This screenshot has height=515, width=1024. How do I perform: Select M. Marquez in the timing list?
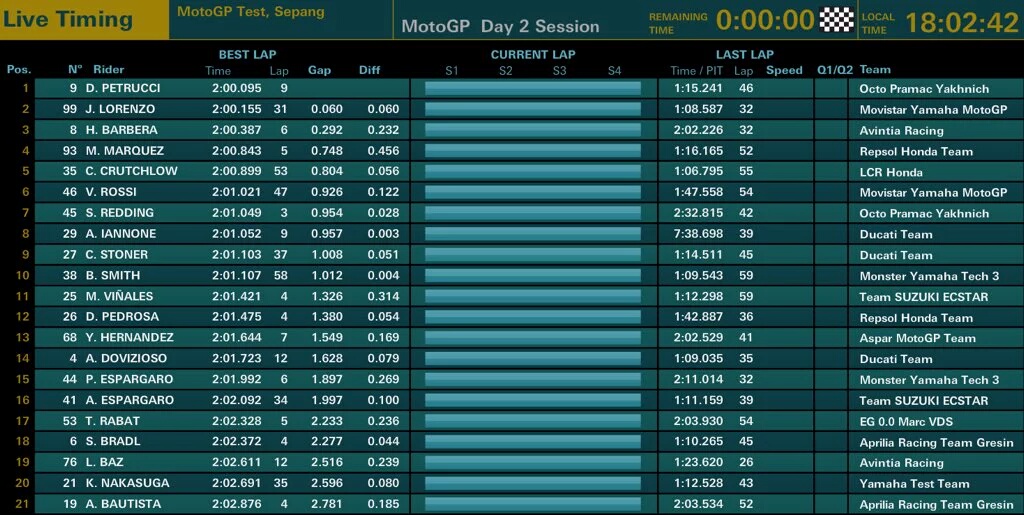pyautogui.click(x=125, y=151)
